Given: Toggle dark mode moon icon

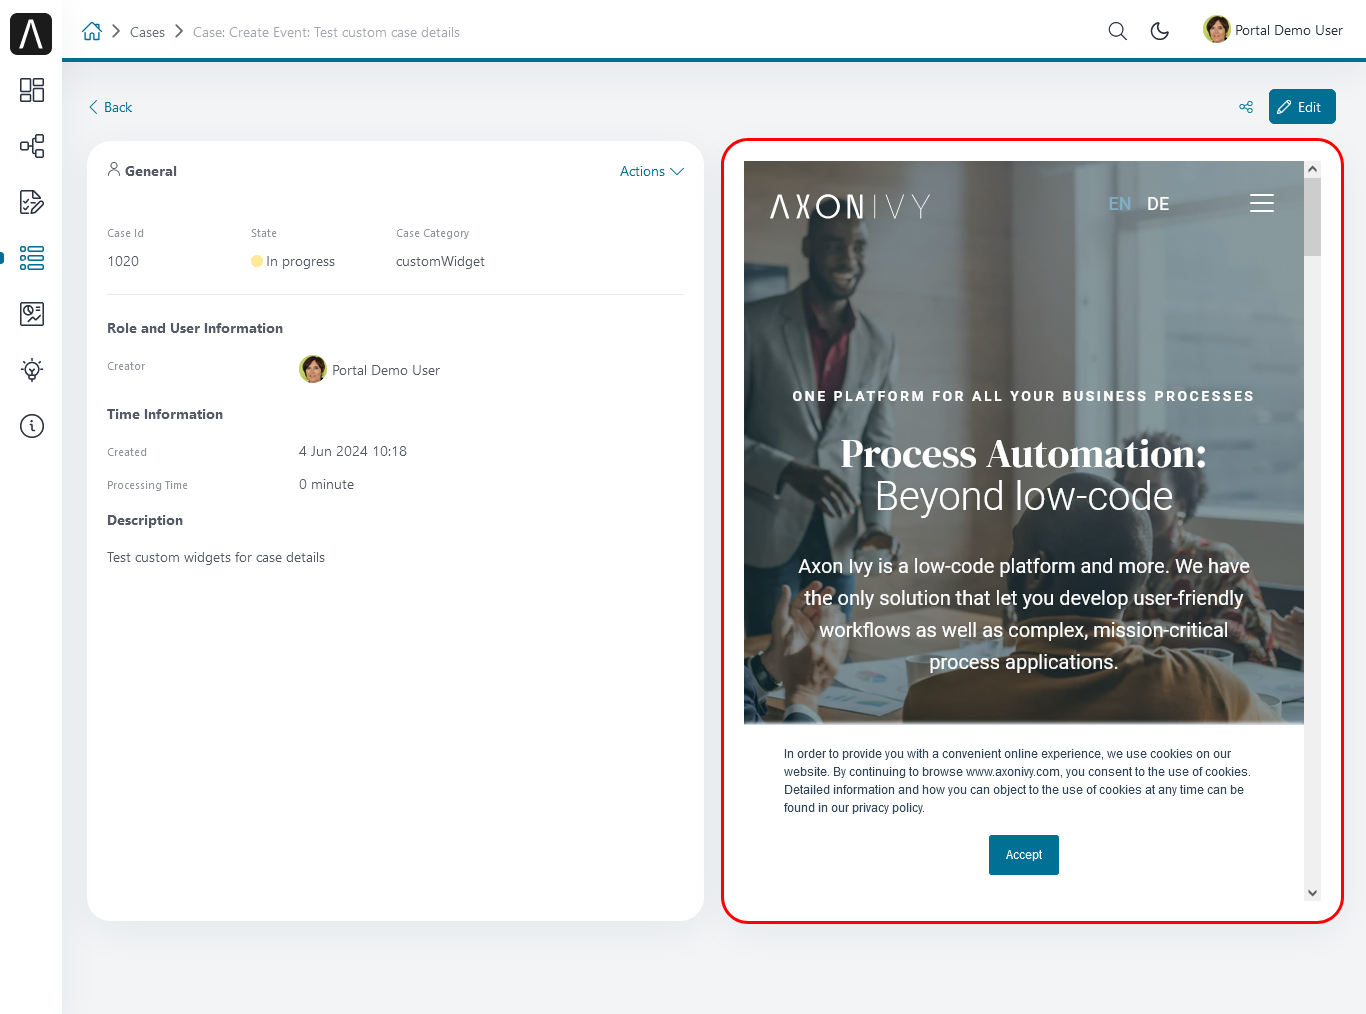Looking at the screenshot, I should (1160, 31).
